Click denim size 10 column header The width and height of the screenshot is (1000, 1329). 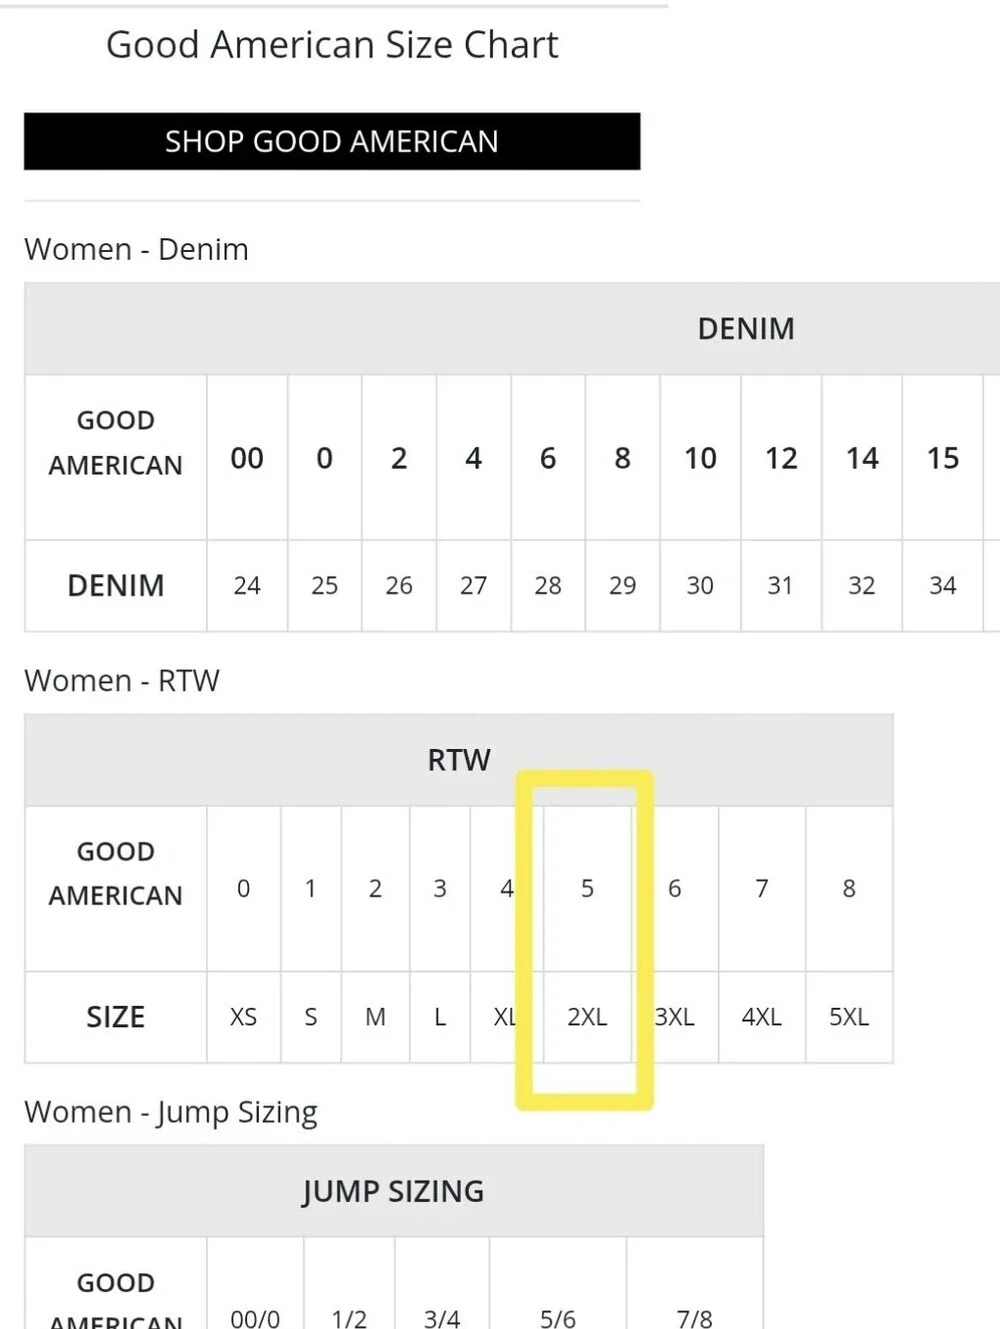[x=700, y=458]
